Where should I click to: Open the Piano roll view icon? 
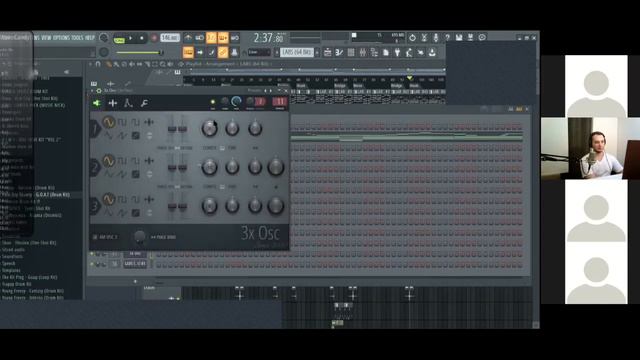(339, 52)
